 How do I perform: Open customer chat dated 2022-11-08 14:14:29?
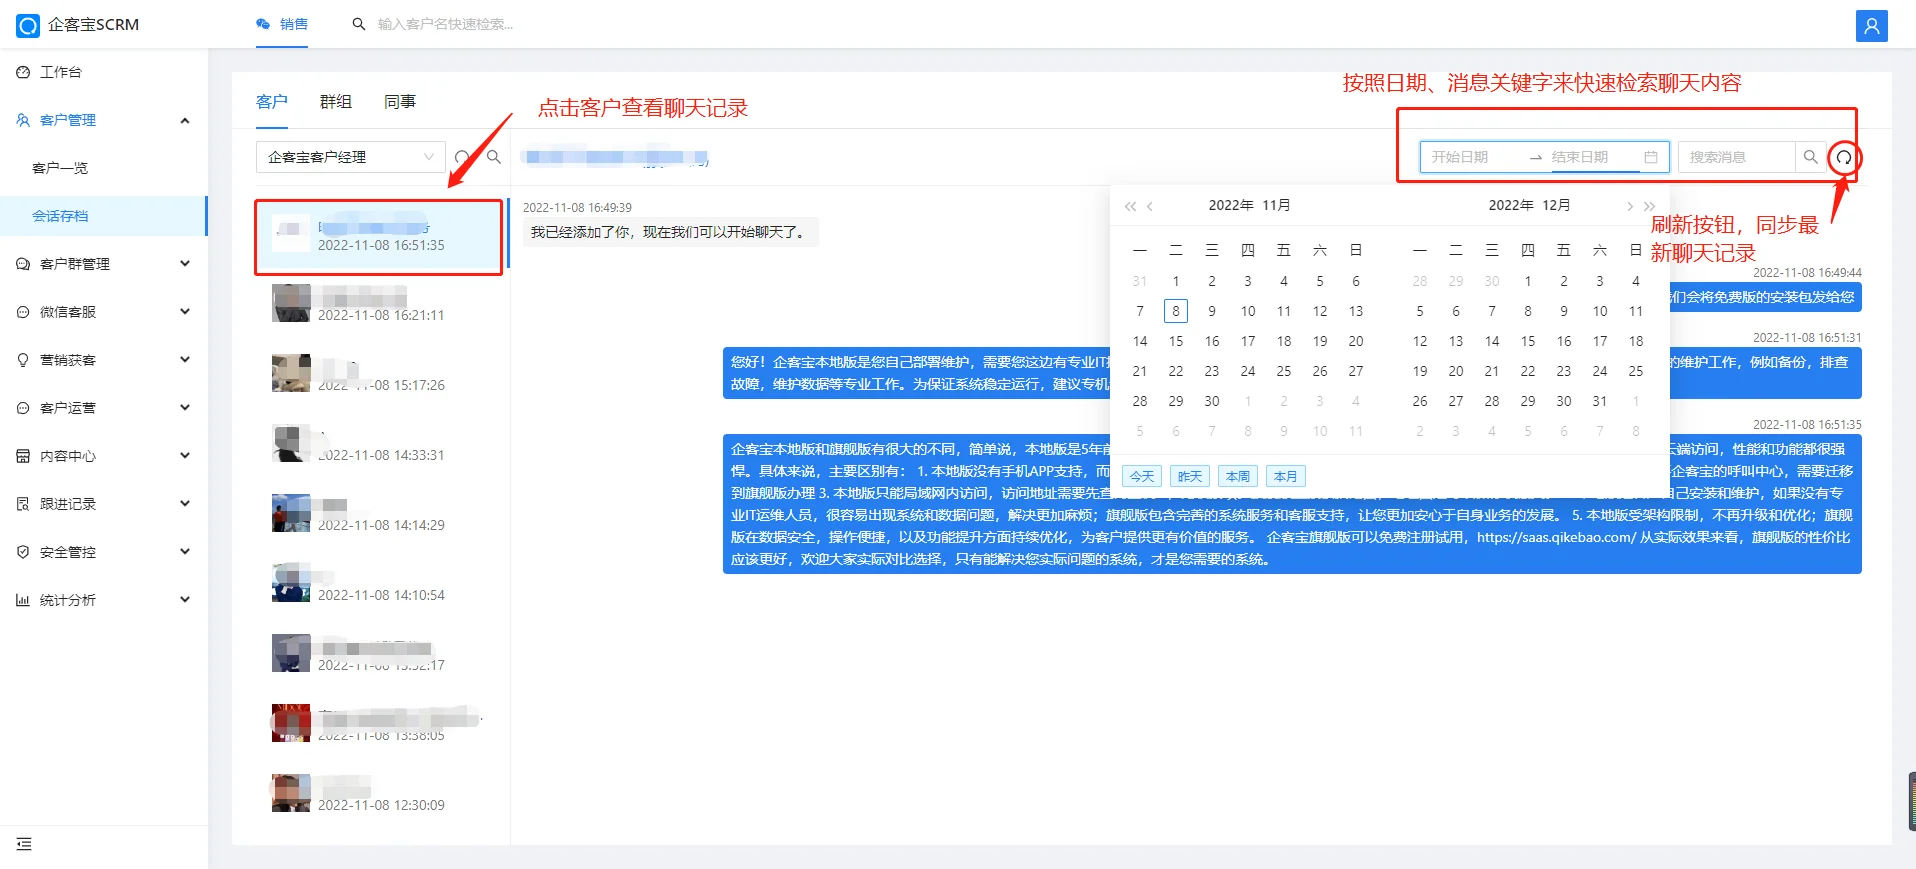point(380,513)
